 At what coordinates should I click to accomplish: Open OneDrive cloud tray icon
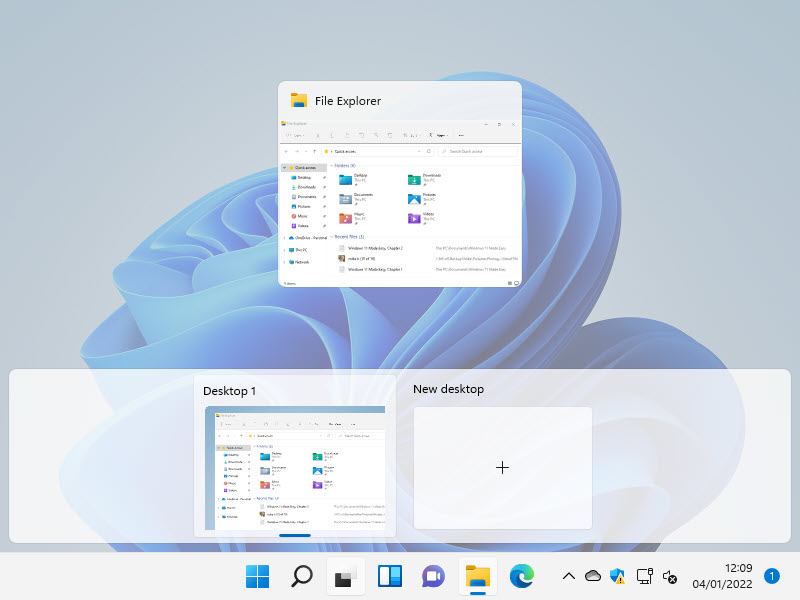(593, 576)
